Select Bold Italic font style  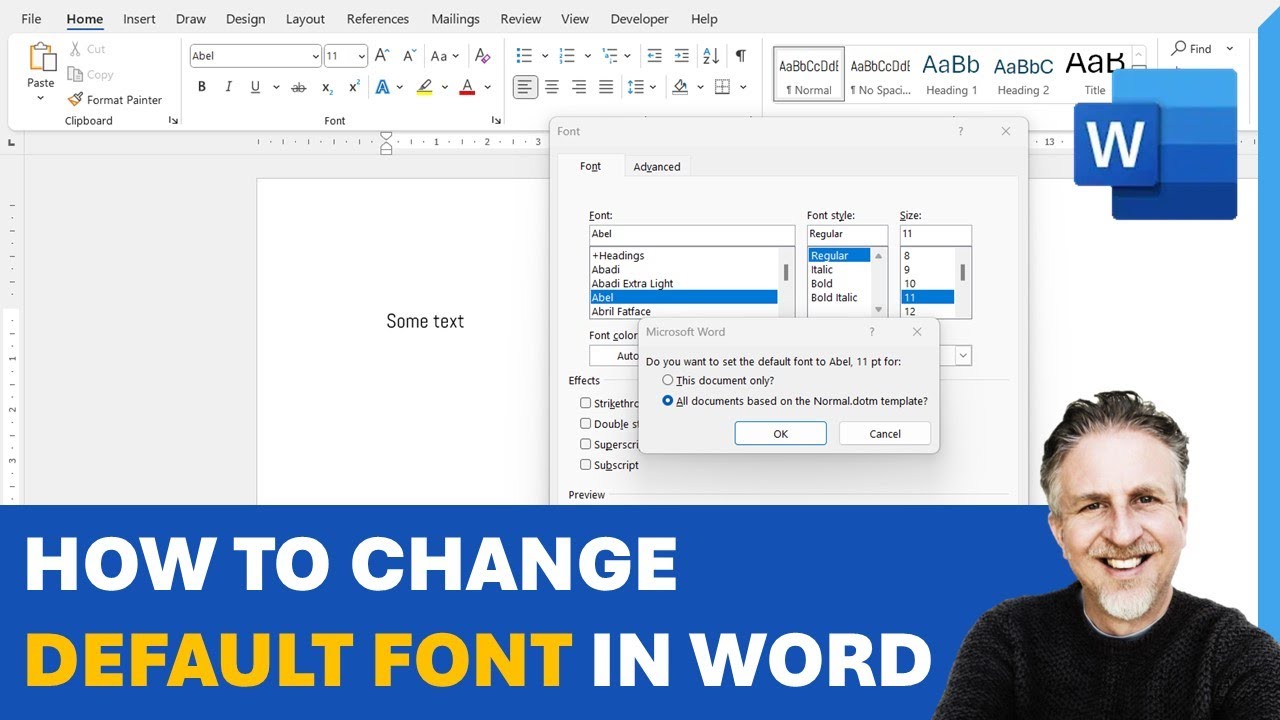834,297
